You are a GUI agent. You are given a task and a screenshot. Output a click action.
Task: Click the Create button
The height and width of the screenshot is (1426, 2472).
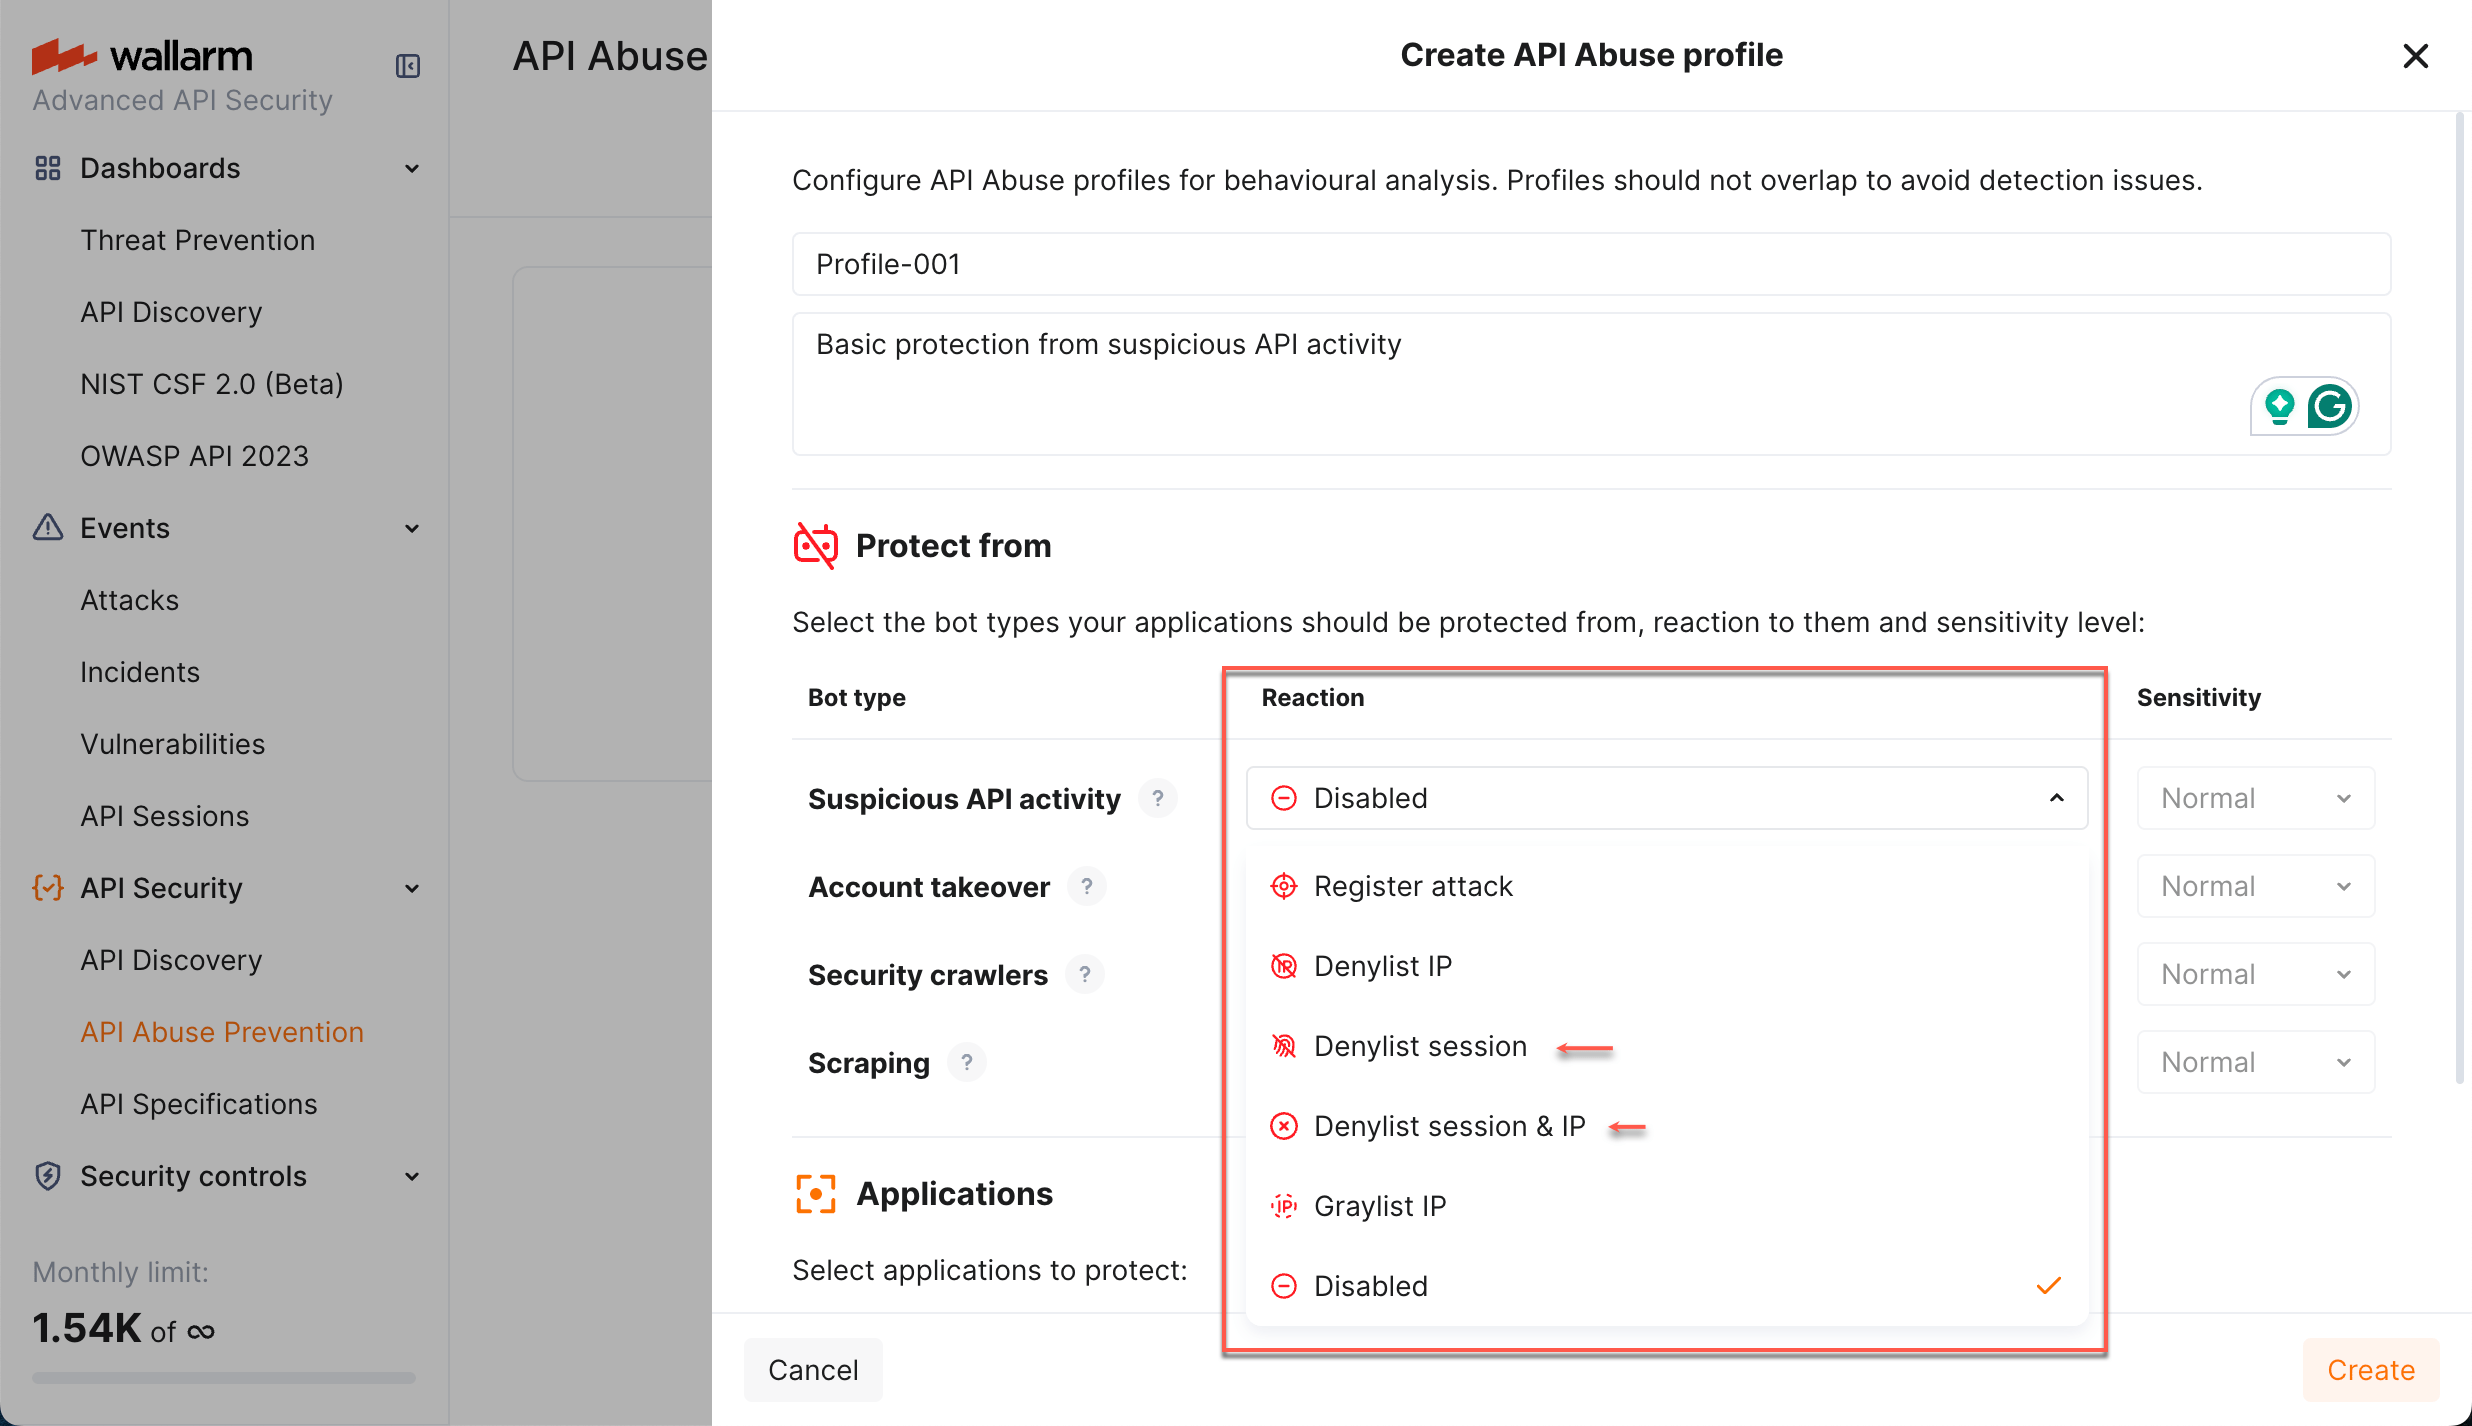pos(2369,1370)
